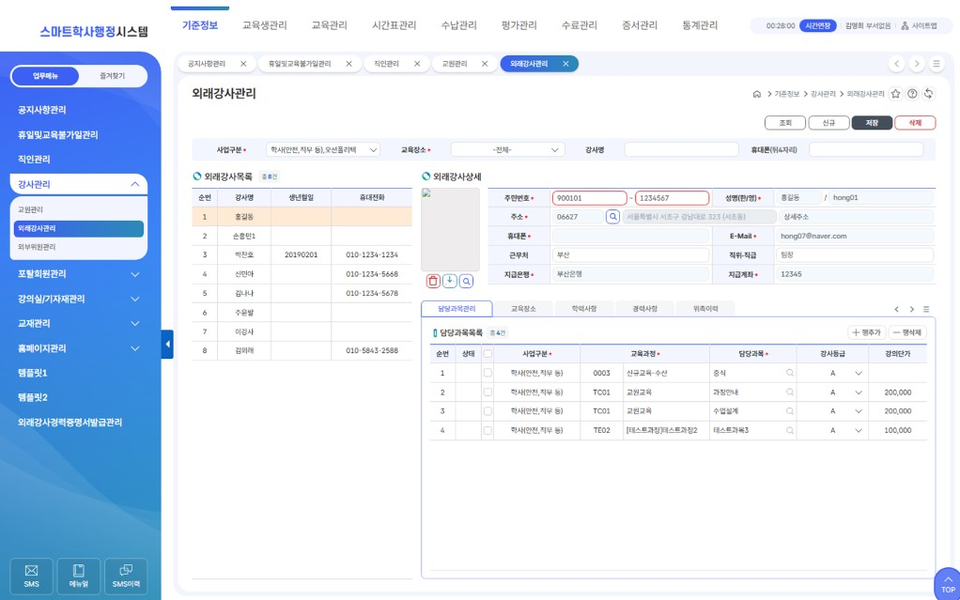Image resolution: width=960 pixels, height=600 pixels.
Task: Click the 신규 new button
Action: (x=828, y=123)
